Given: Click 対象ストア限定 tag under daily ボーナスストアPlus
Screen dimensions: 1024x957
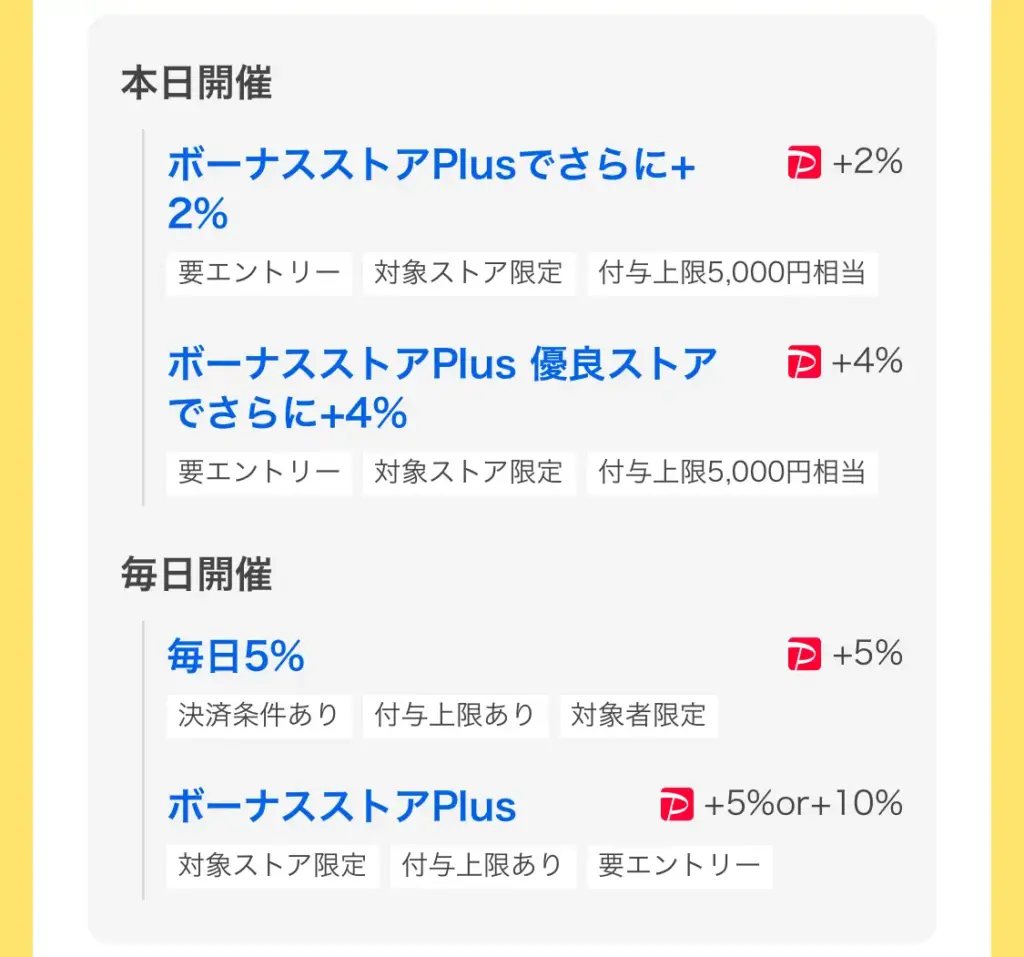Looking at the screenshot, I should pos(272,866).
